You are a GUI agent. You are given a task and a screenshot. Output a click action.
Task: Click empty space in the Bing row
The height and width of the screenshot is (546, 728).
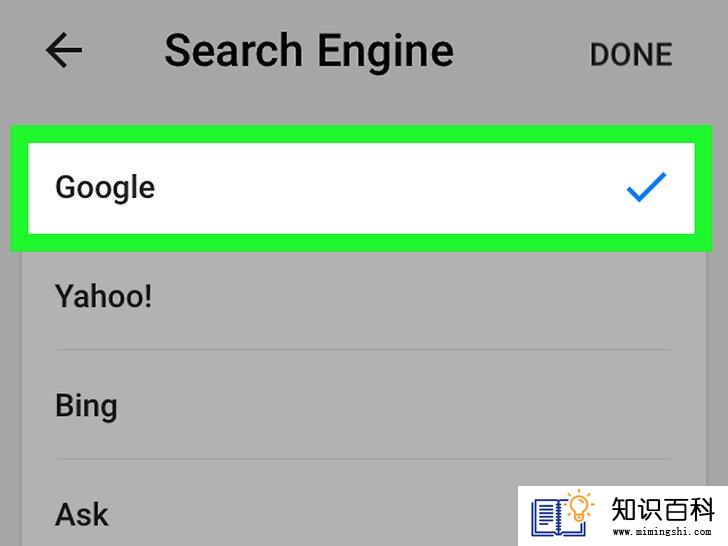coord(395,405)
